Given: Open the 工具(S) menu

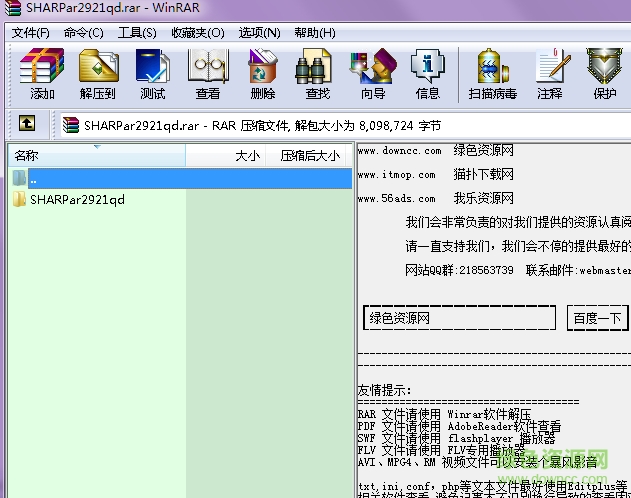Looking at the screenshot, I should point(137,33).
